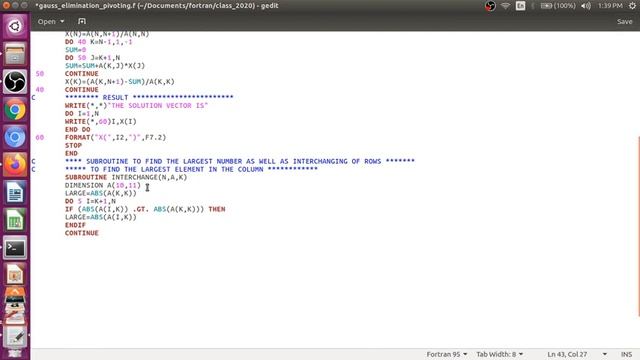Viewport: 640px width, 360px height.
Task: Open the Fortran 95 language selector
Action: coord(447,354)
